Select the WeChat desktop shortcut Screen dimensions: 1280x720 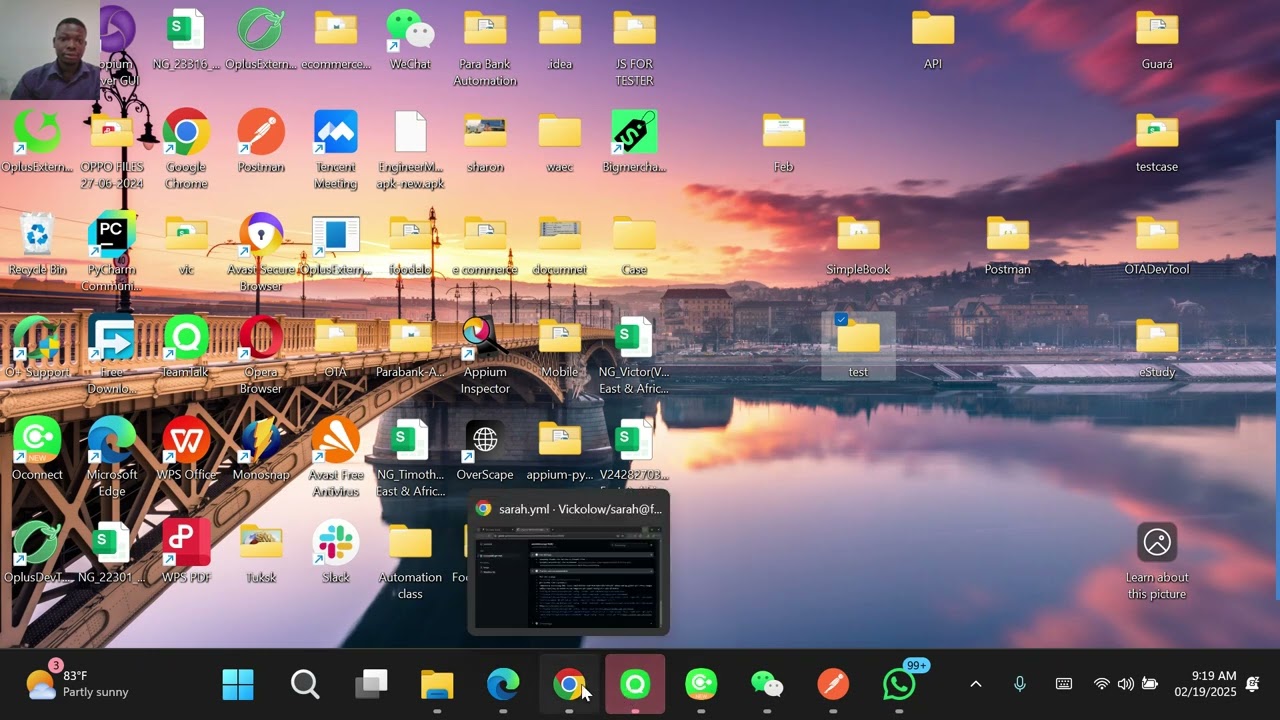[410, 39]
